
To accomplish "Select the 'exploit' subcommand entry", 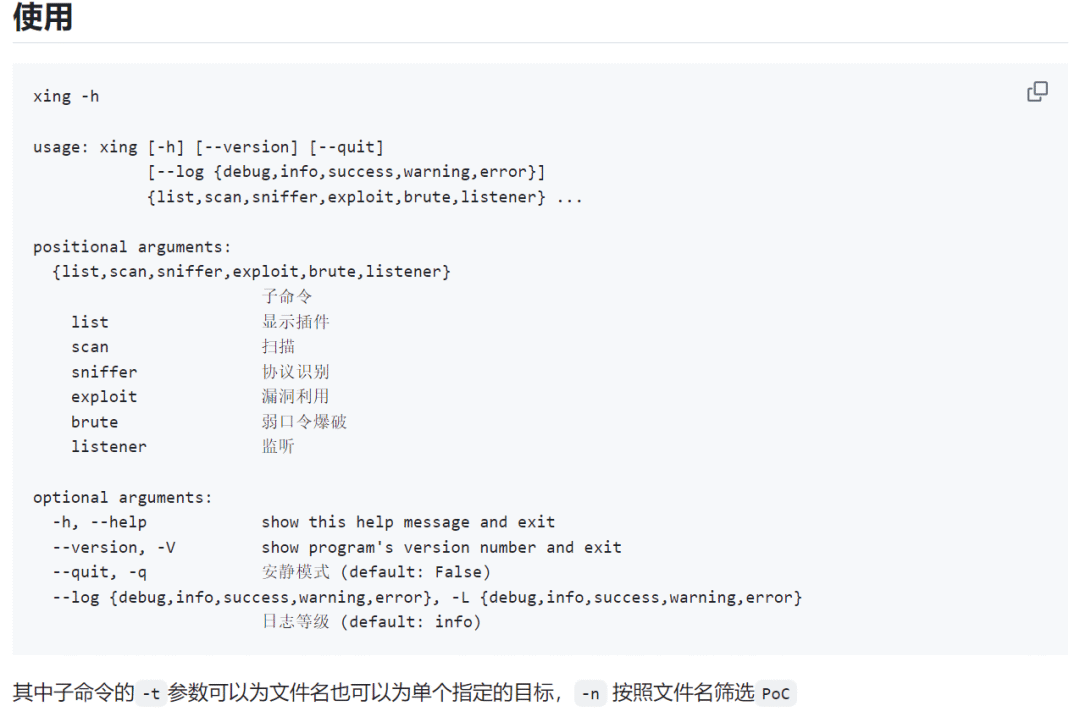I will pos(104,397).
